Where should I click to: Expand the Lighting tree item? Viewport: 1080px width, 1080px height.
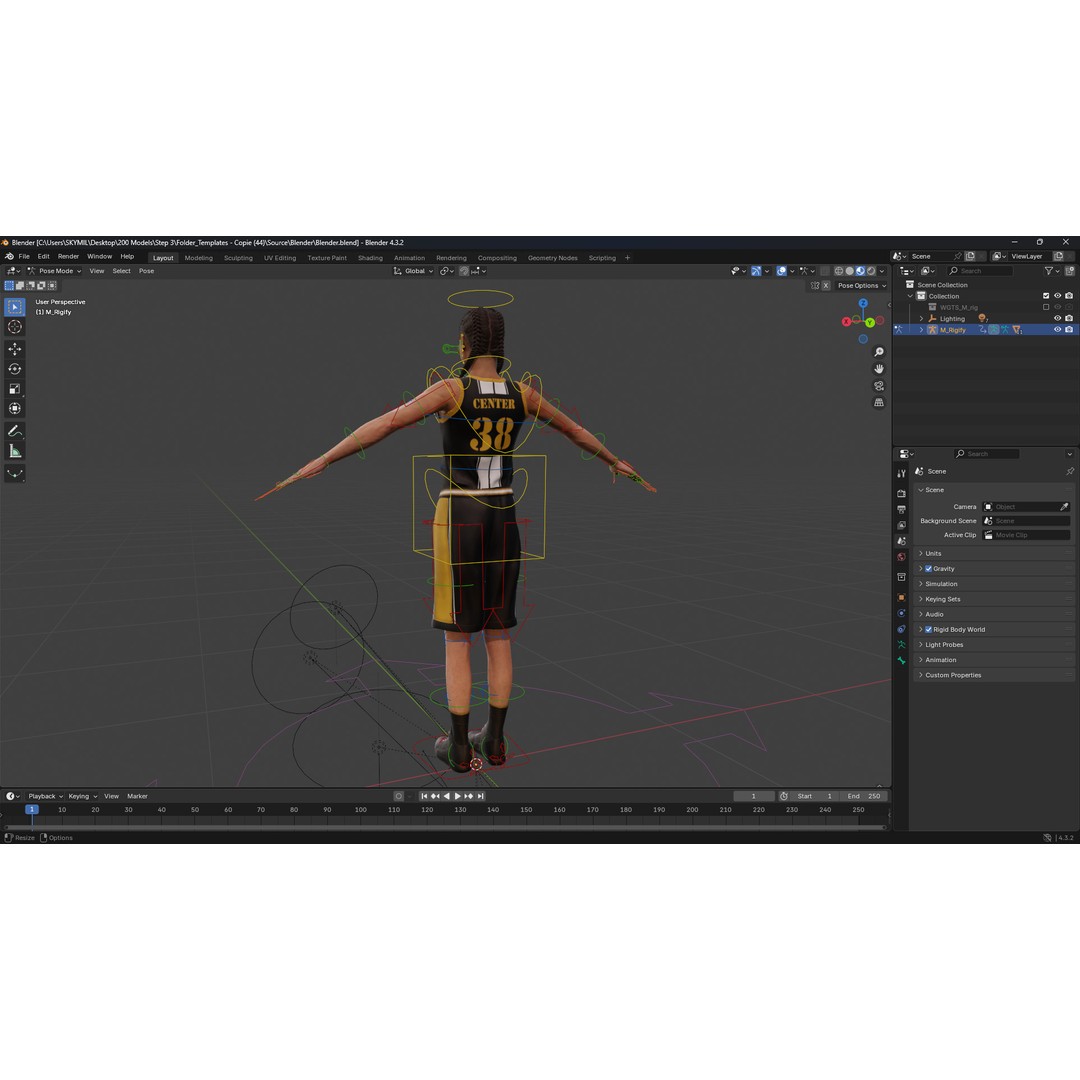(922, 319)
